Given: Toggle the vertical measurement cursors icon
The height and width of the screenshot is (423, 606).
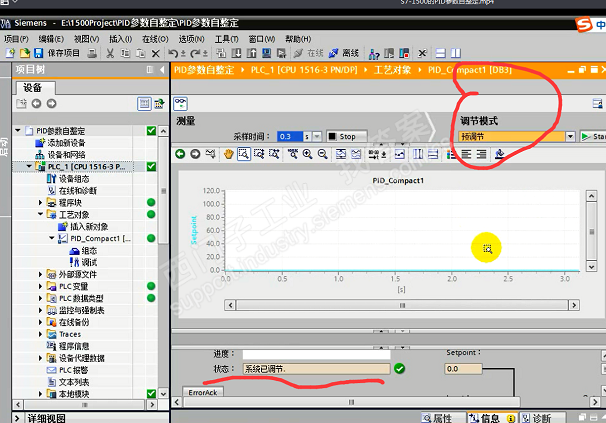Looking at the screenshot, I should [418, 154].
